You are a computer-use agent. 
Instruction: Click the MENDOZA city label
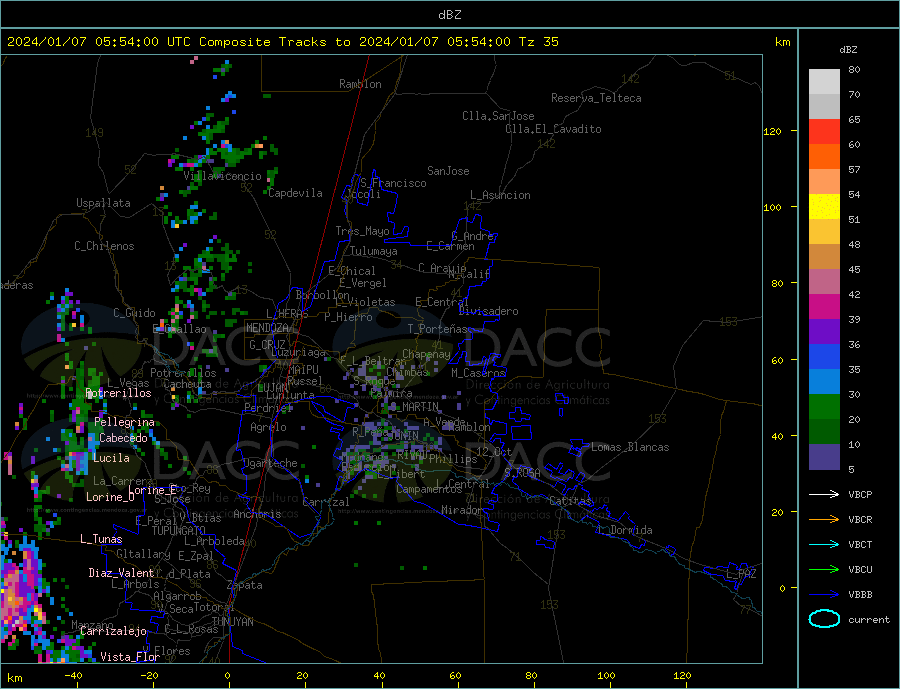pyautogui.click(x=267, y=328)
